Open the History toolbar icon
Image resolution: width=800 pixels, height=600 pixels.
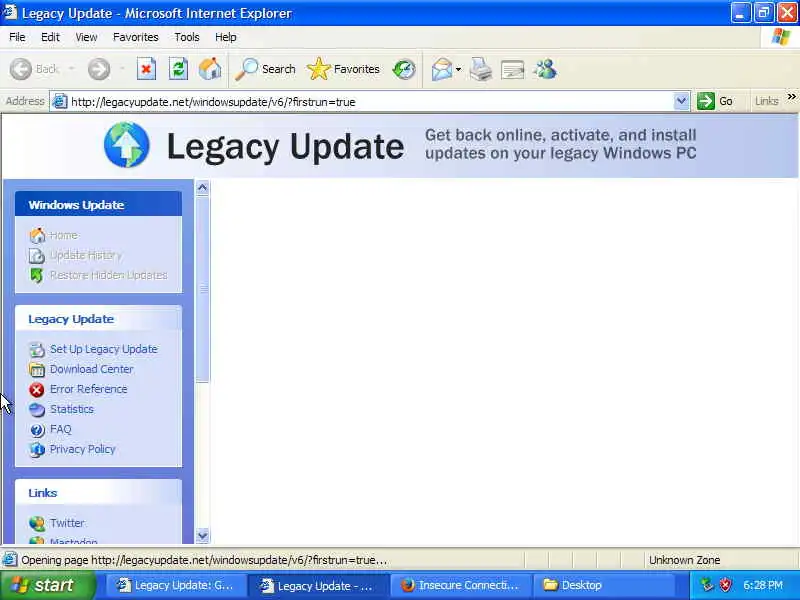[404, 69]
